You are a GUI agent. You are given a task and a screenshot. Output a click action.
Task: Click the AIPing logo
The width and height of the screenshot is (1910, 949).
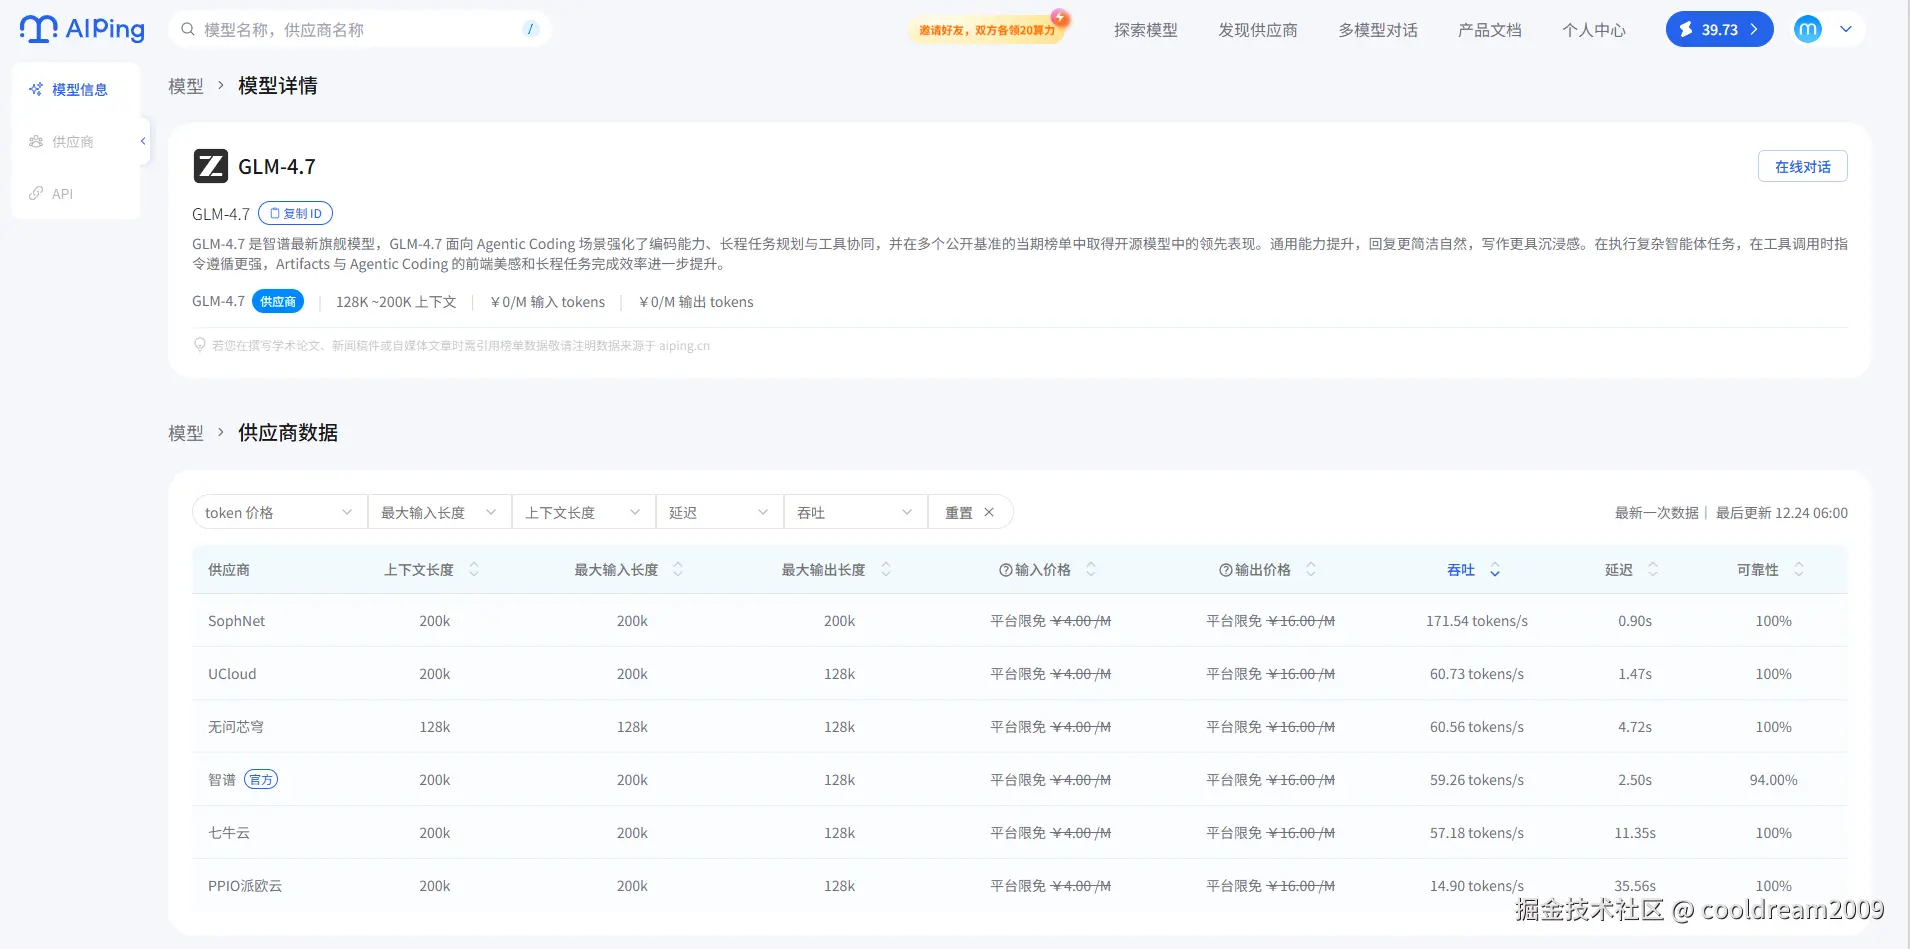click(82, 29)
